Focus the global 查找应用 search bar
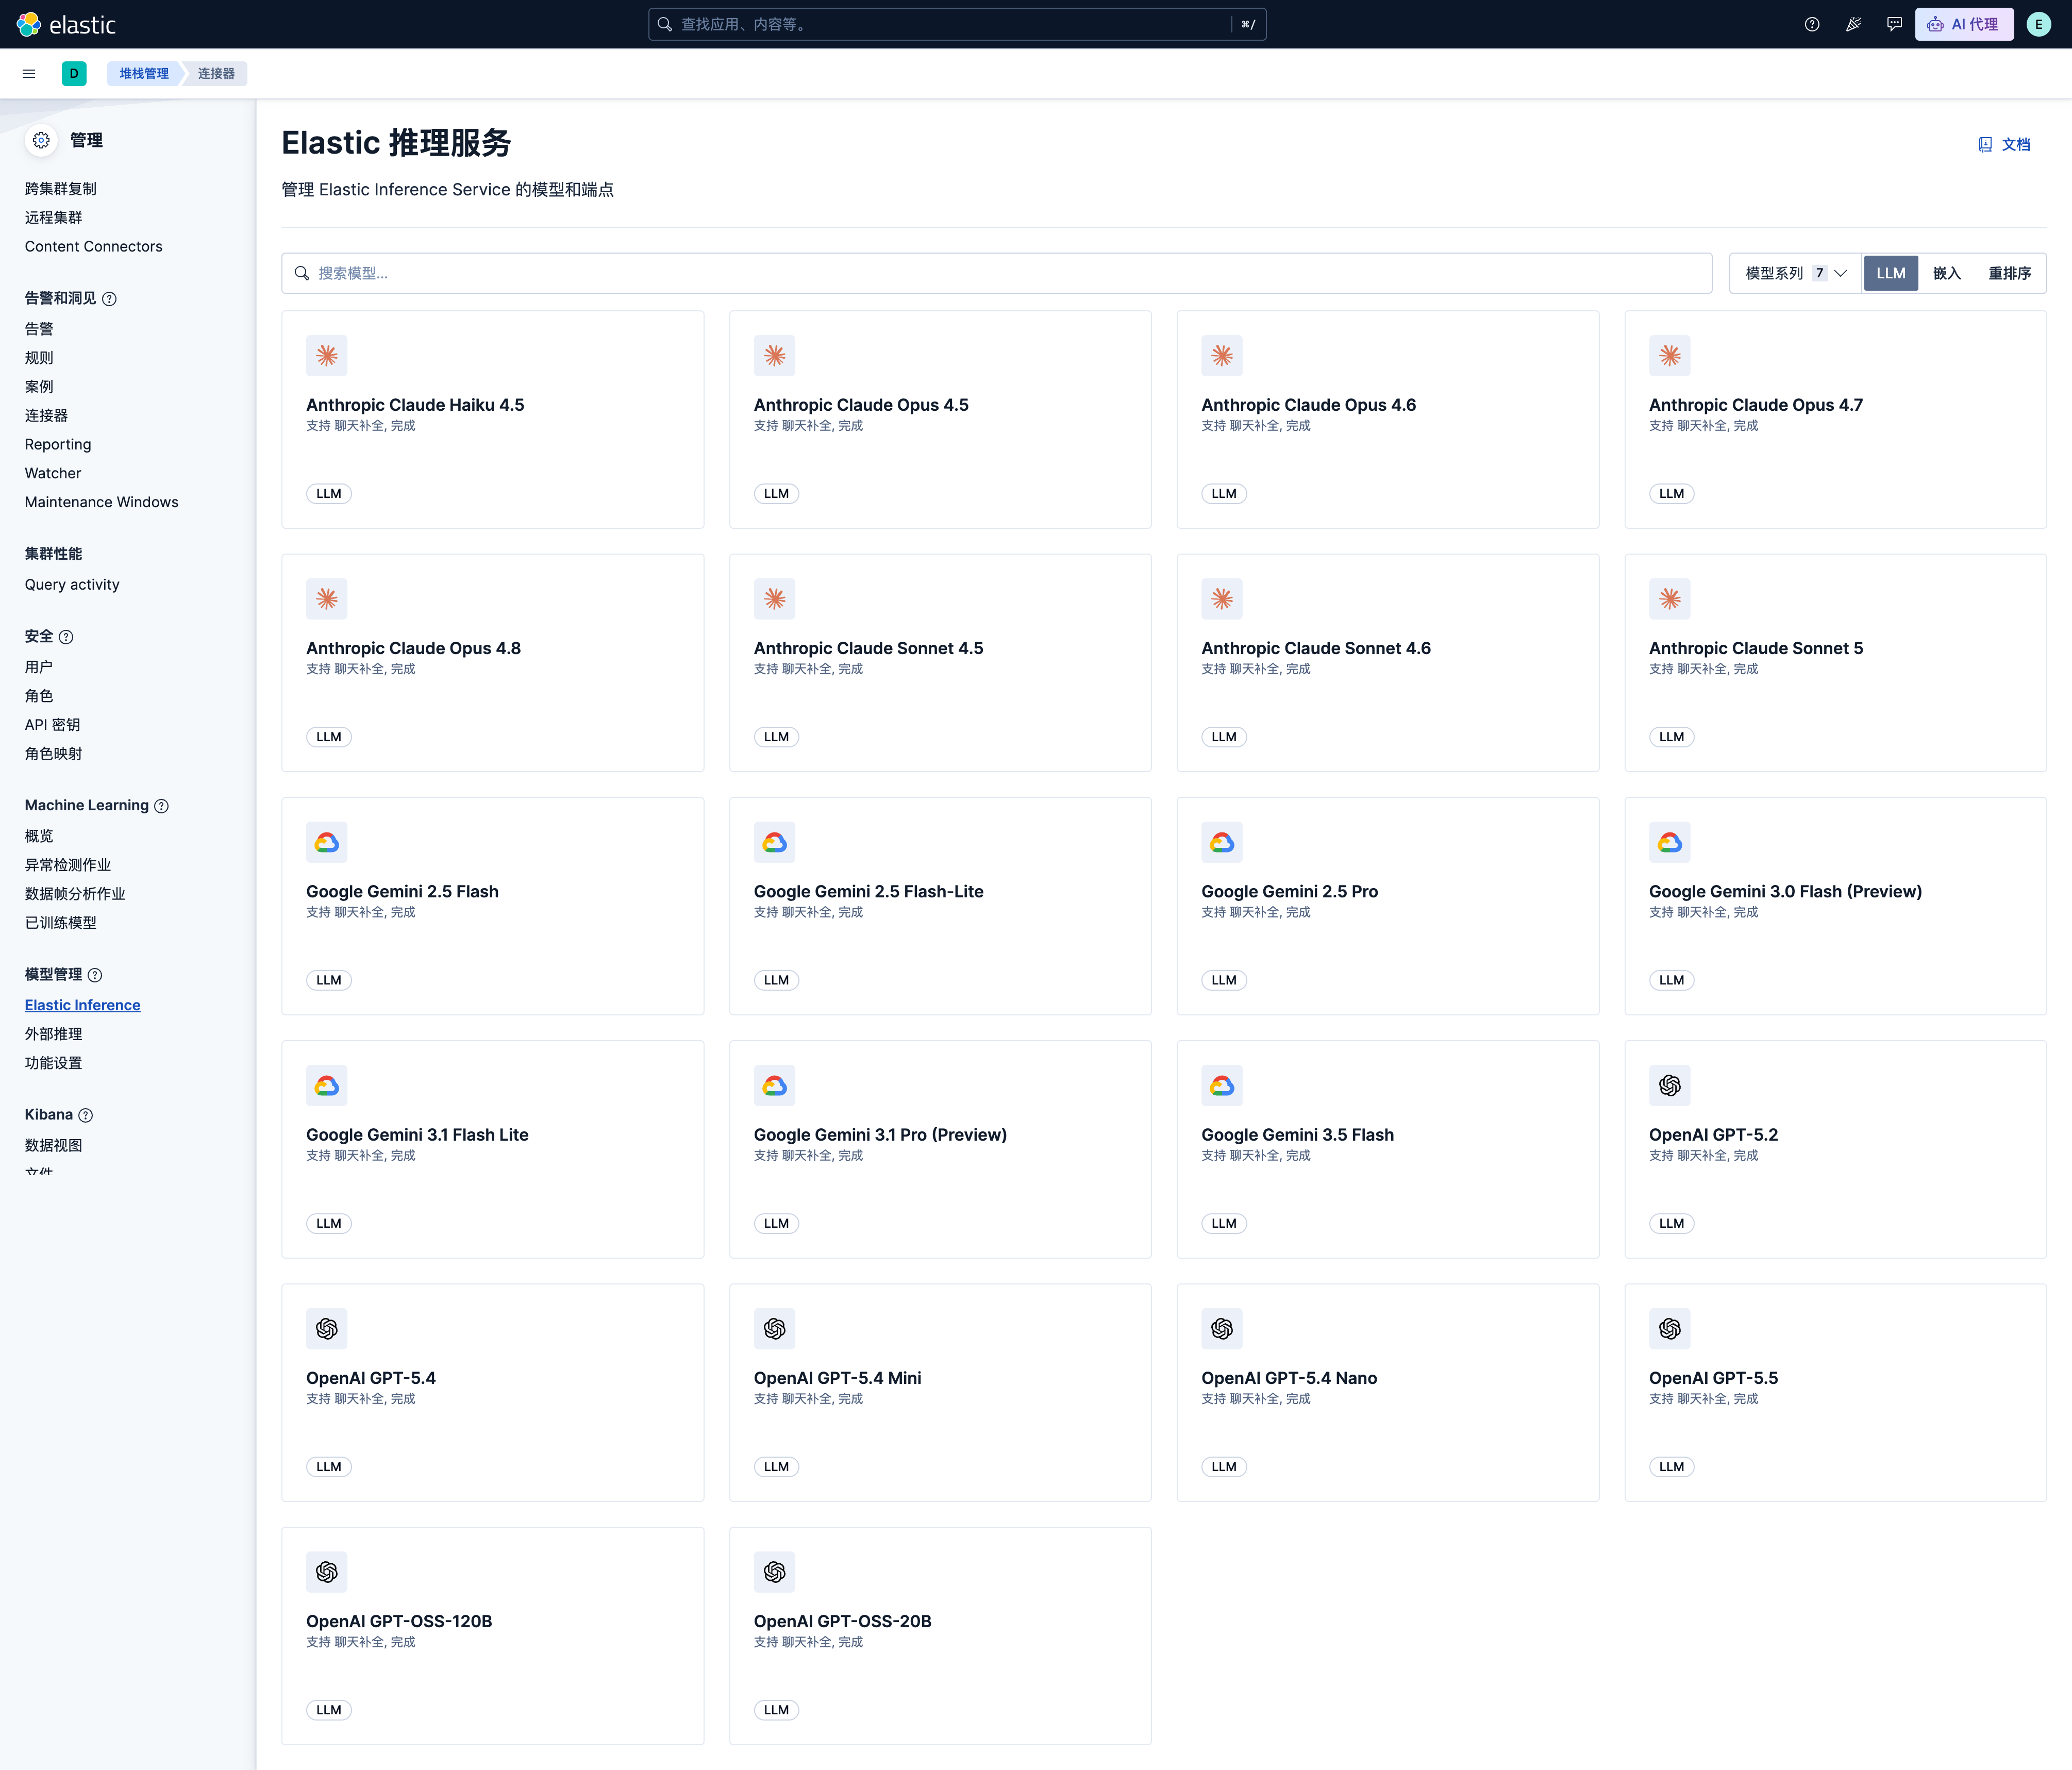 coord(957,24)
